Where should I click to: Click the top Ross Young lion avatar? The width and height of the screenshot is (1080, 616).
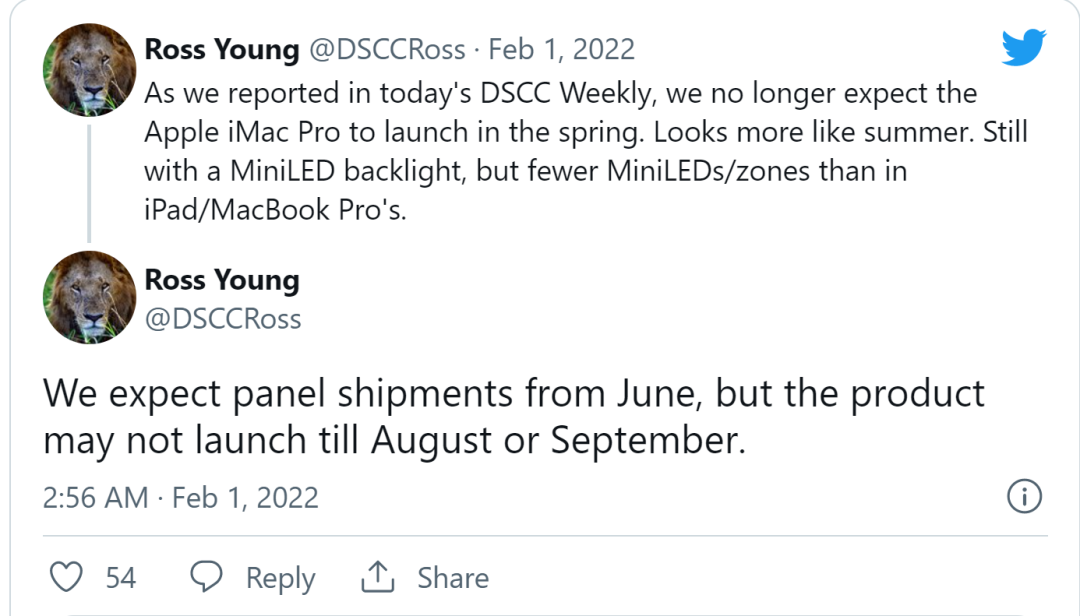(90, 70)
